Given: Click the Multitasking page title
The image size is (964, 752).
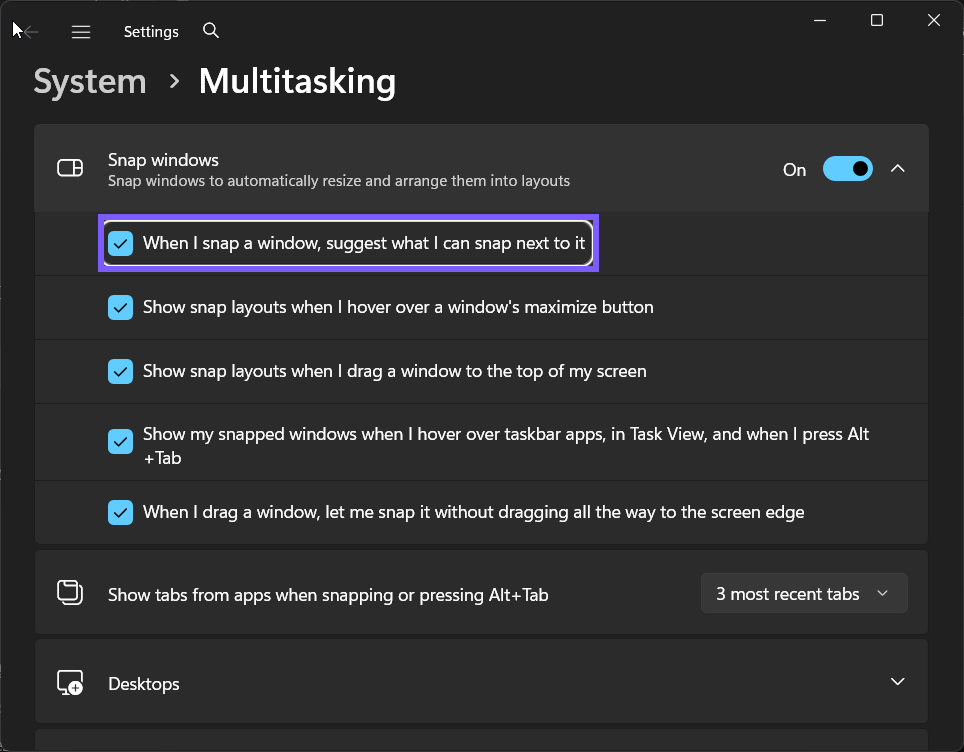Looking at the screenshot, I should click(298, 82).
